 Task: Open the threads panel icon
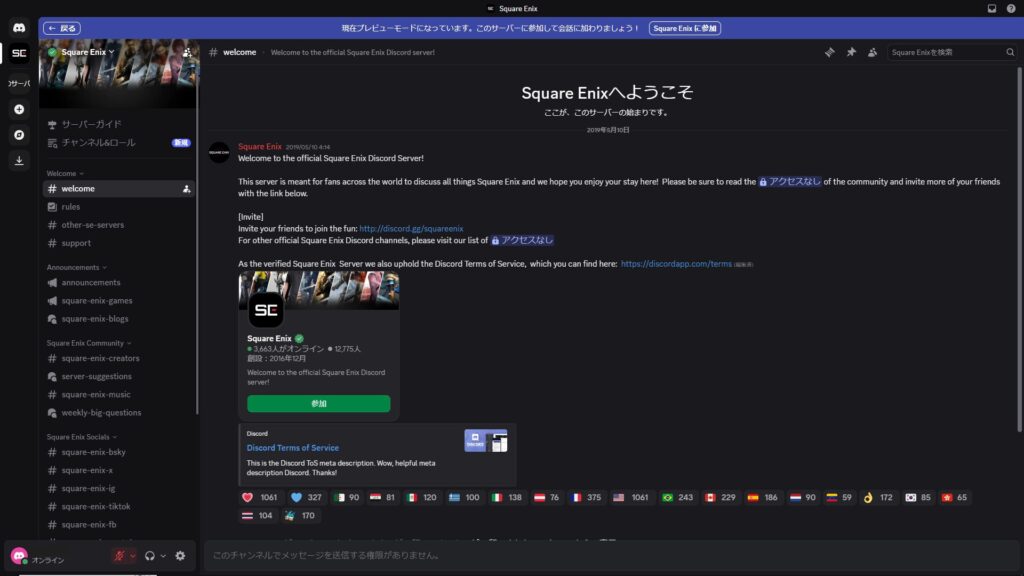829,52
